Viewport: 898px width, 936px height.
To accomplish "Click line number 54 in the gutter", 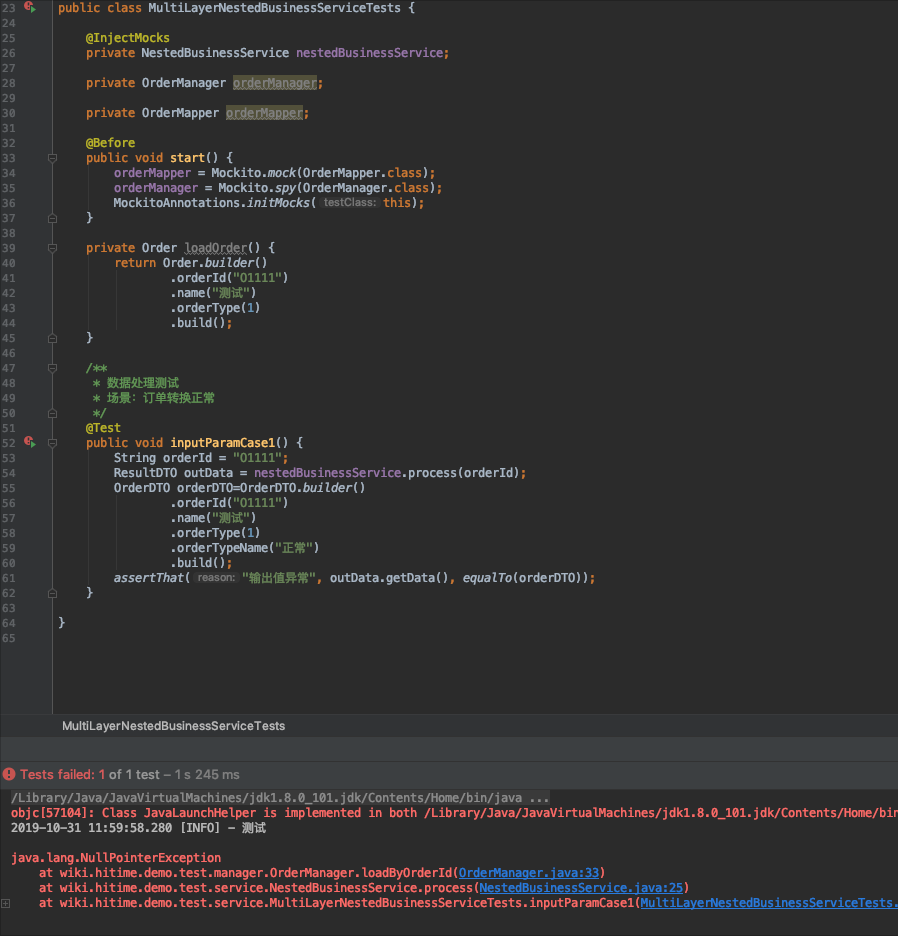I will tap(9, 472).
